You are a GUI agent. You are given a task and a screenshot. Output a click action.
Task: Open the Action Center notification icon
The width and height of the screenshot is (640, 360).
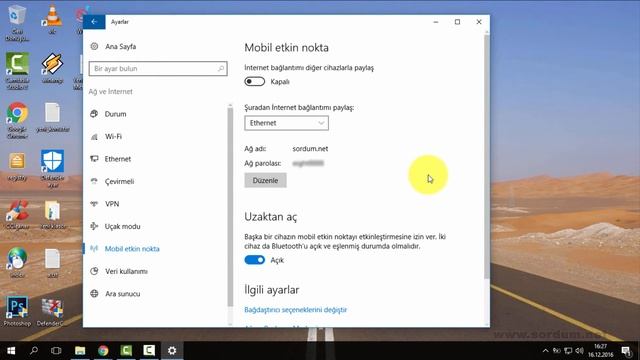pos(627,351)
